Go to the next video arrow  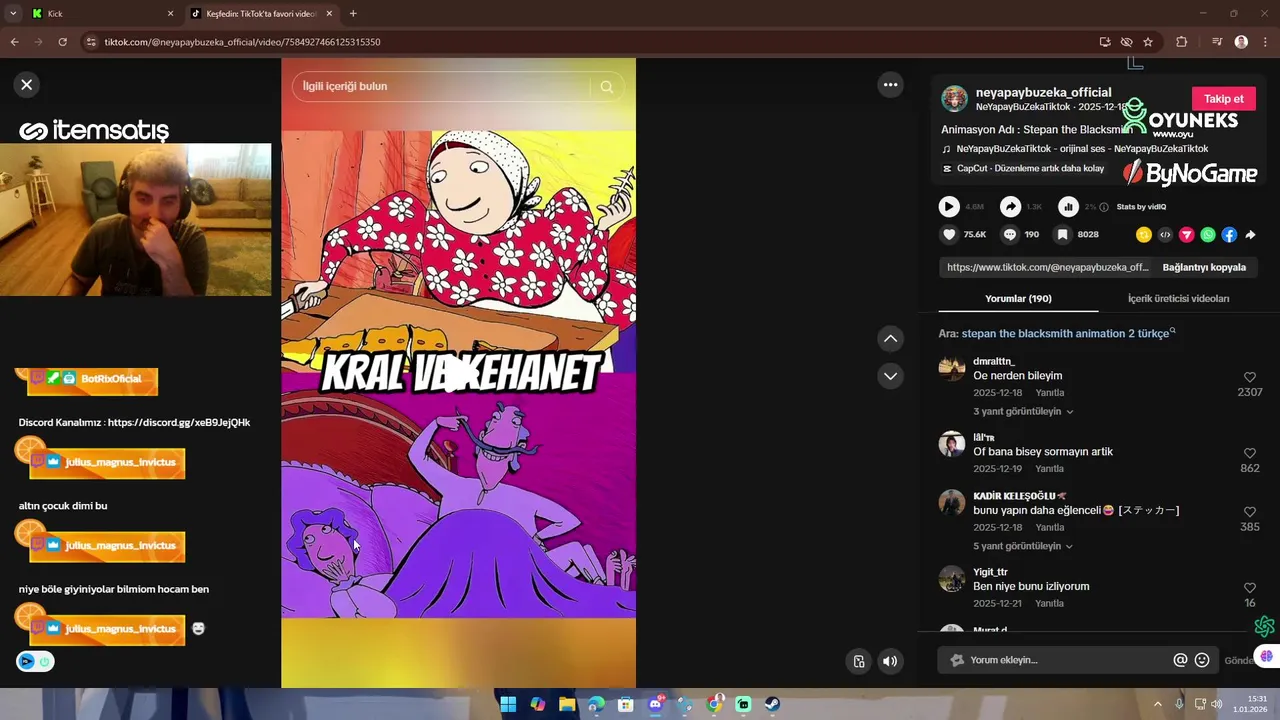[x=890, y=376]
